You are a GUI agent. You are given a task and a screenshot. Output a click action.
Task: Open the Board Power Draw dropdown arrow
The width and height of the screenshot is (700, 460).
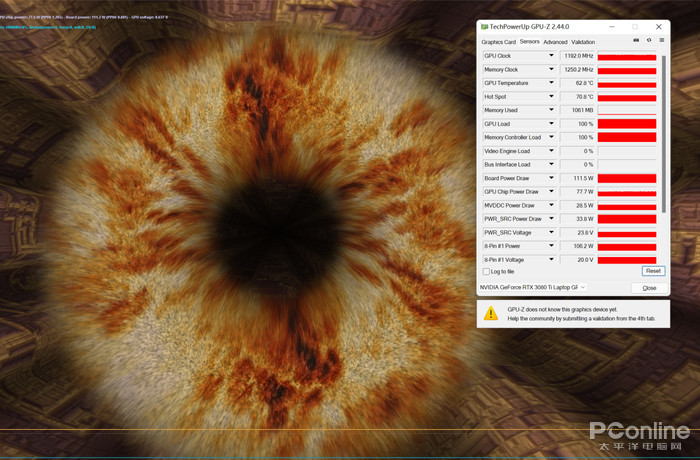(x=551, y=178)
